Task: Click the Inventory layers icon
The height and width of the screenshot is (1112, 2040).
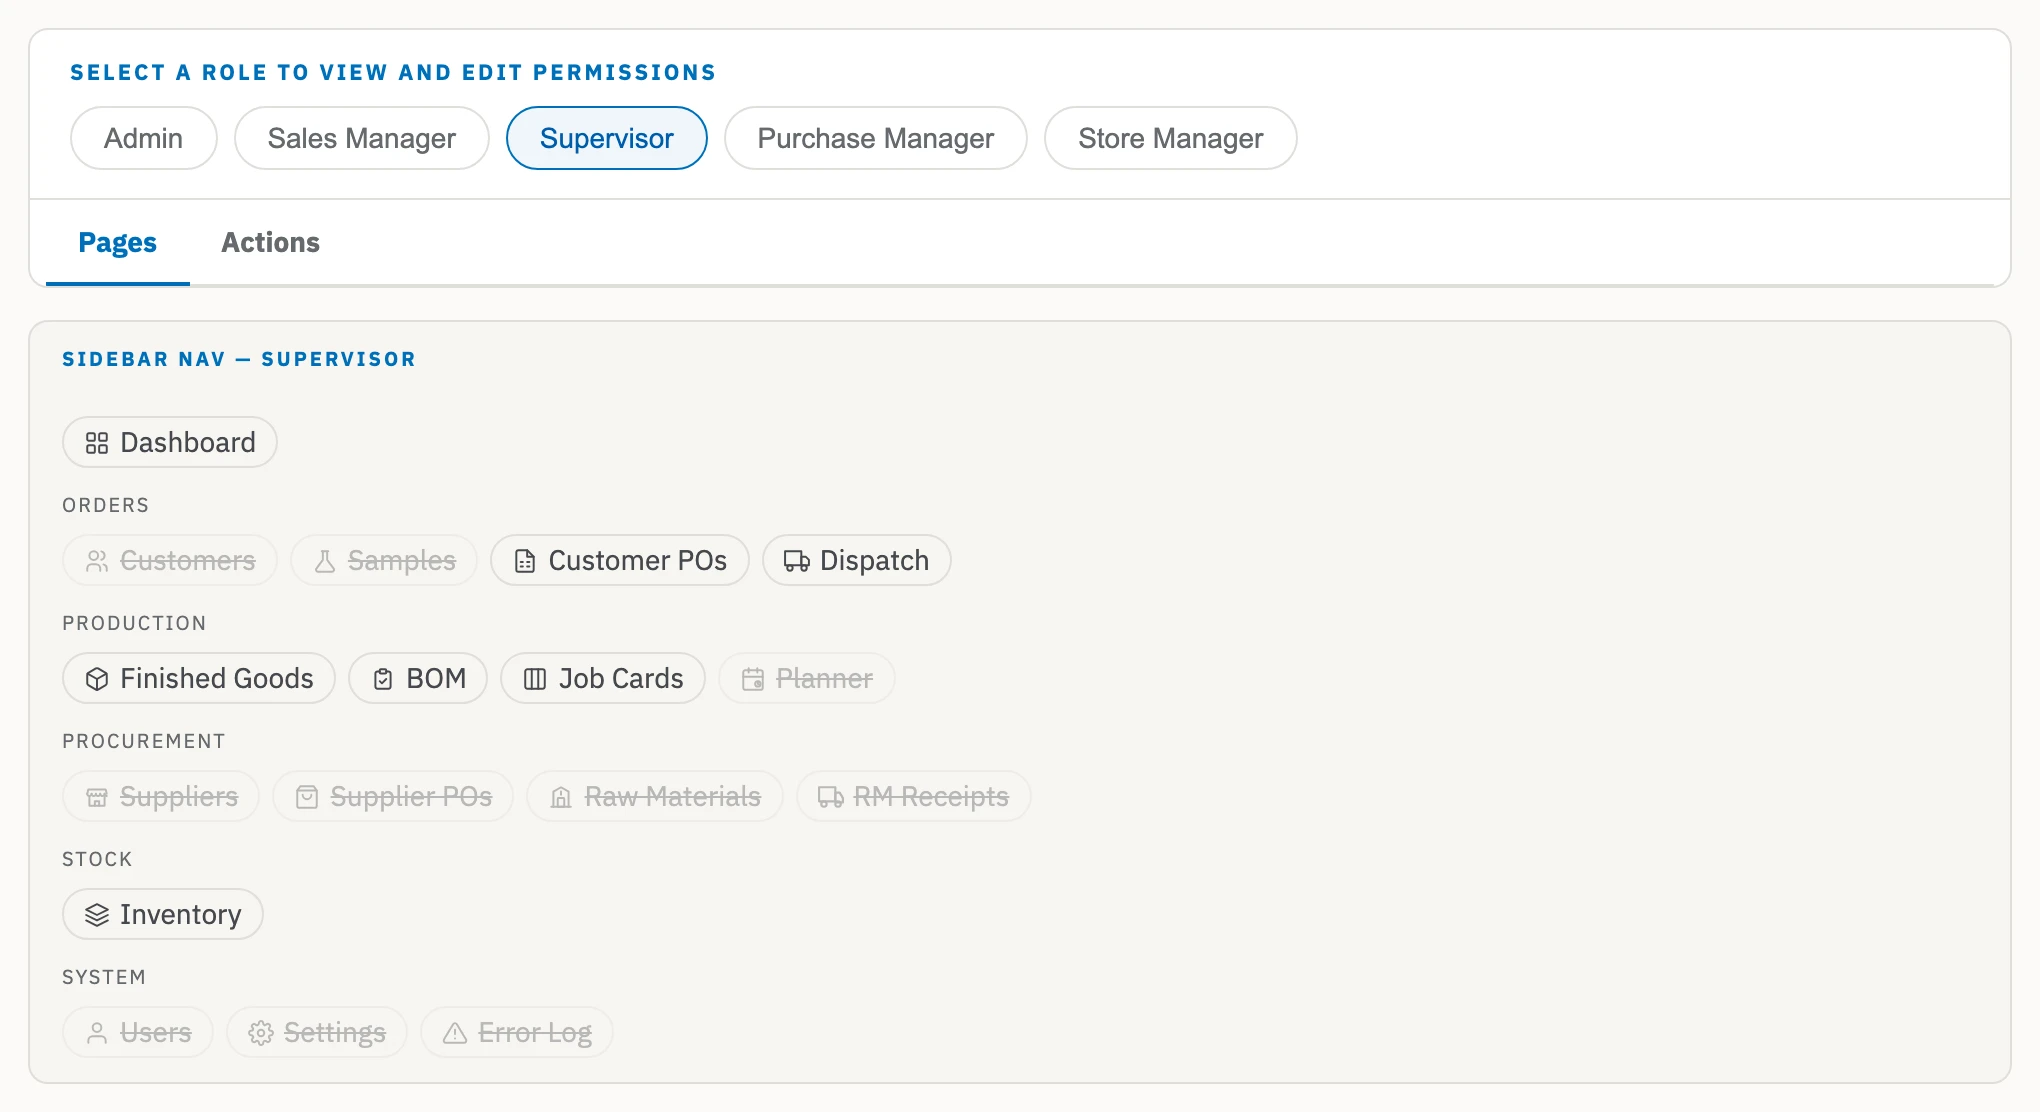Action: pos(97,915)
